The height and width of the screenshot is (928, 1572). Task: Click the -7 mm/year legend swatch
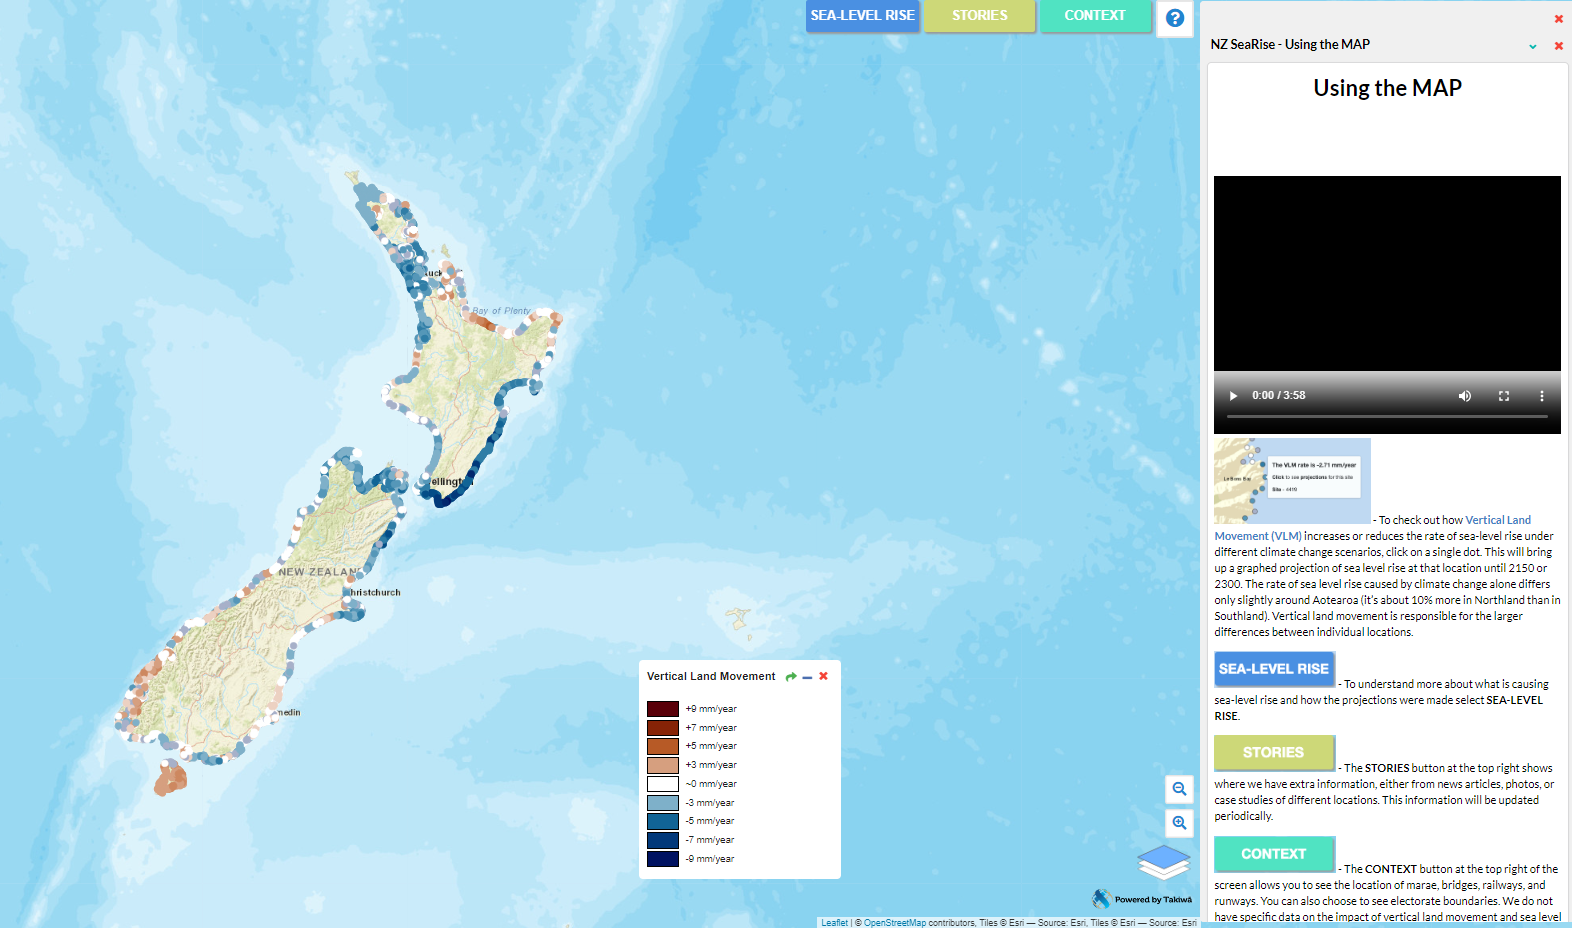point(663,840)
